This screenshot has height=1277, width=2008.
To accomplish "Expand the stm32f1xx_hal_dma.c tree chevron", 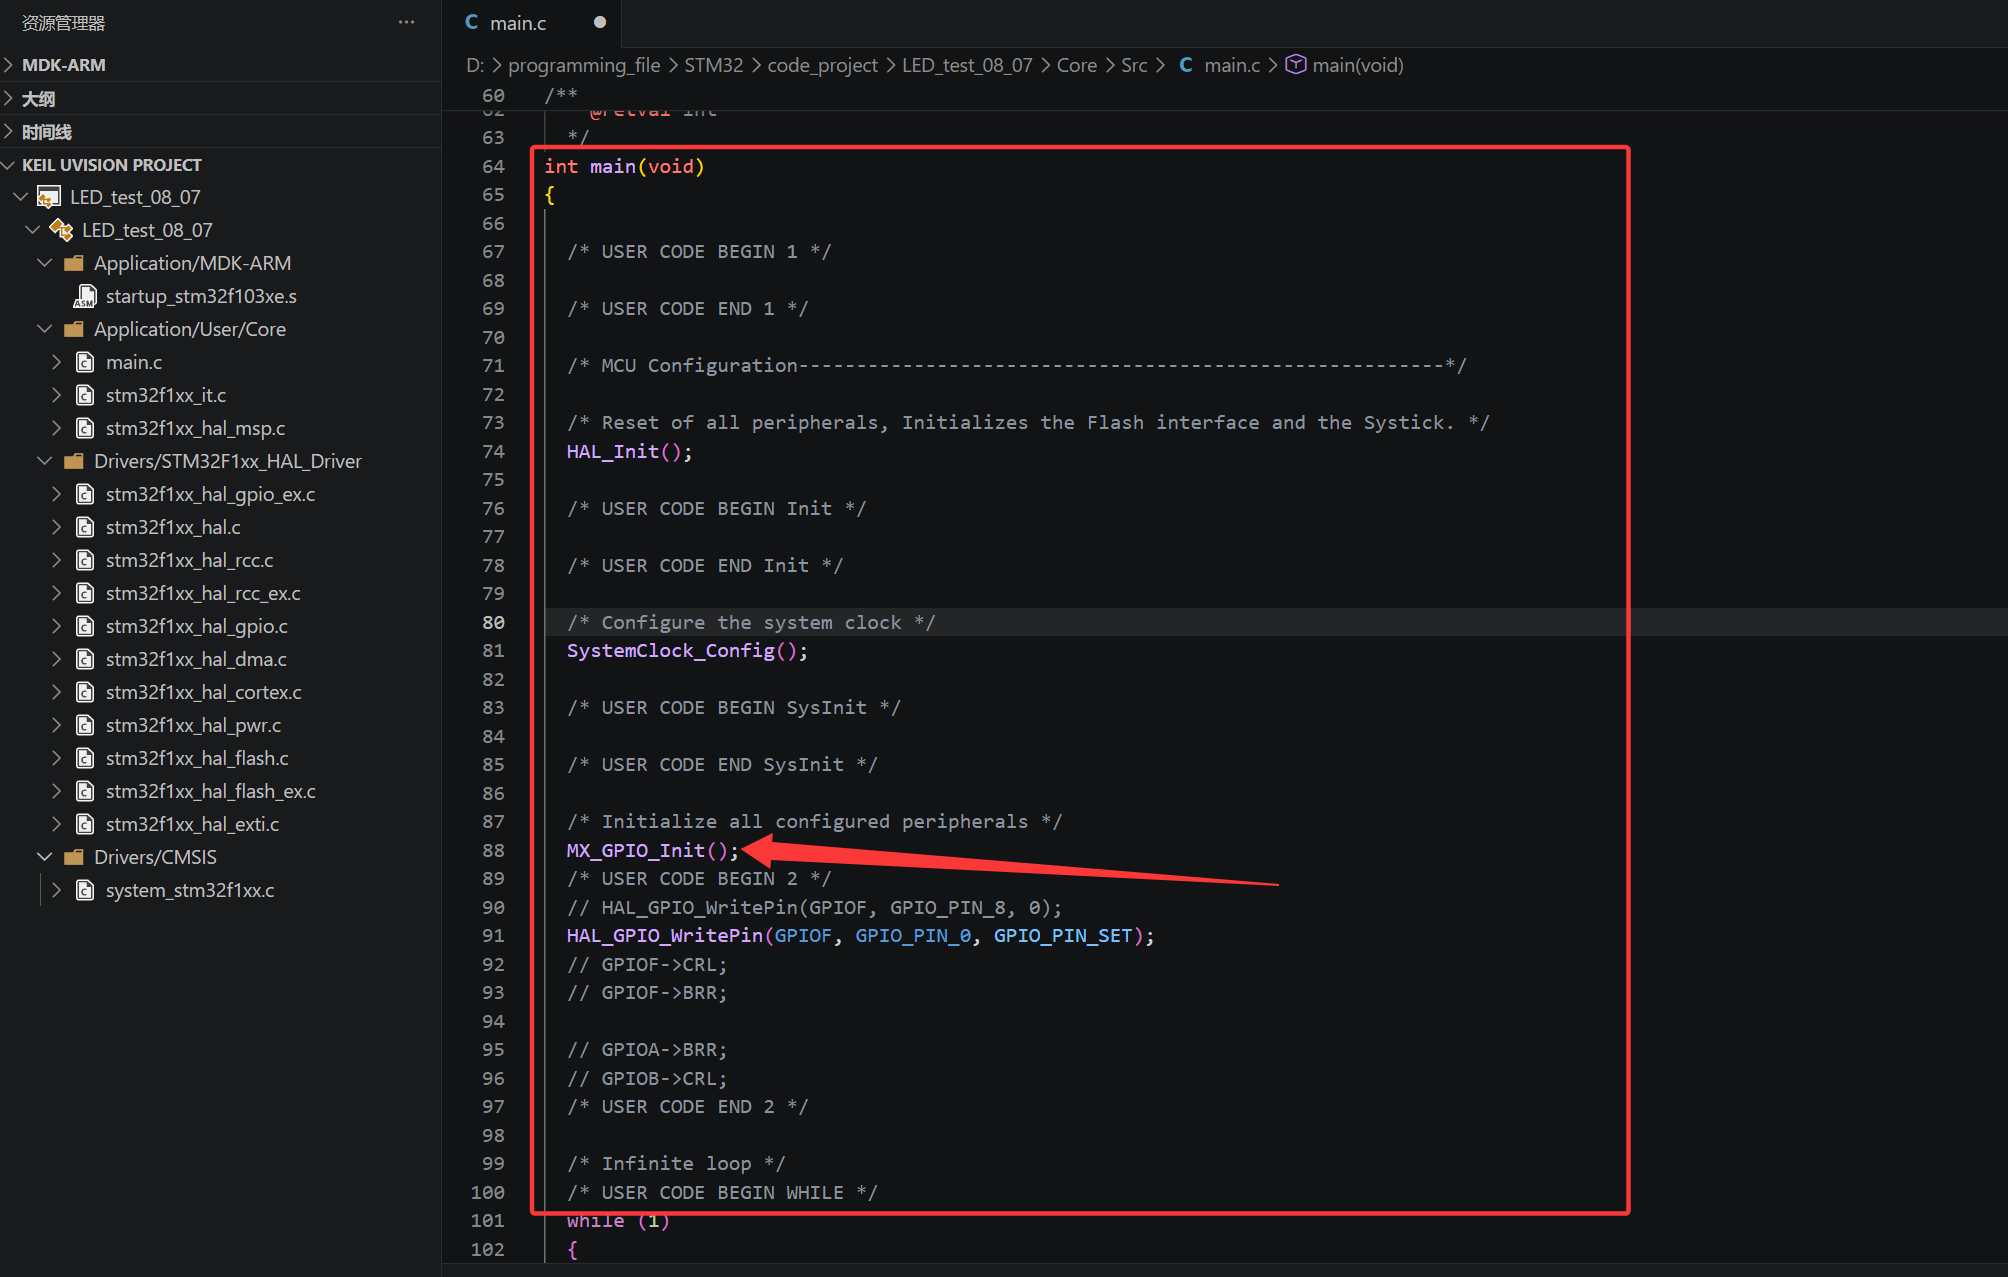I will 57,659.
